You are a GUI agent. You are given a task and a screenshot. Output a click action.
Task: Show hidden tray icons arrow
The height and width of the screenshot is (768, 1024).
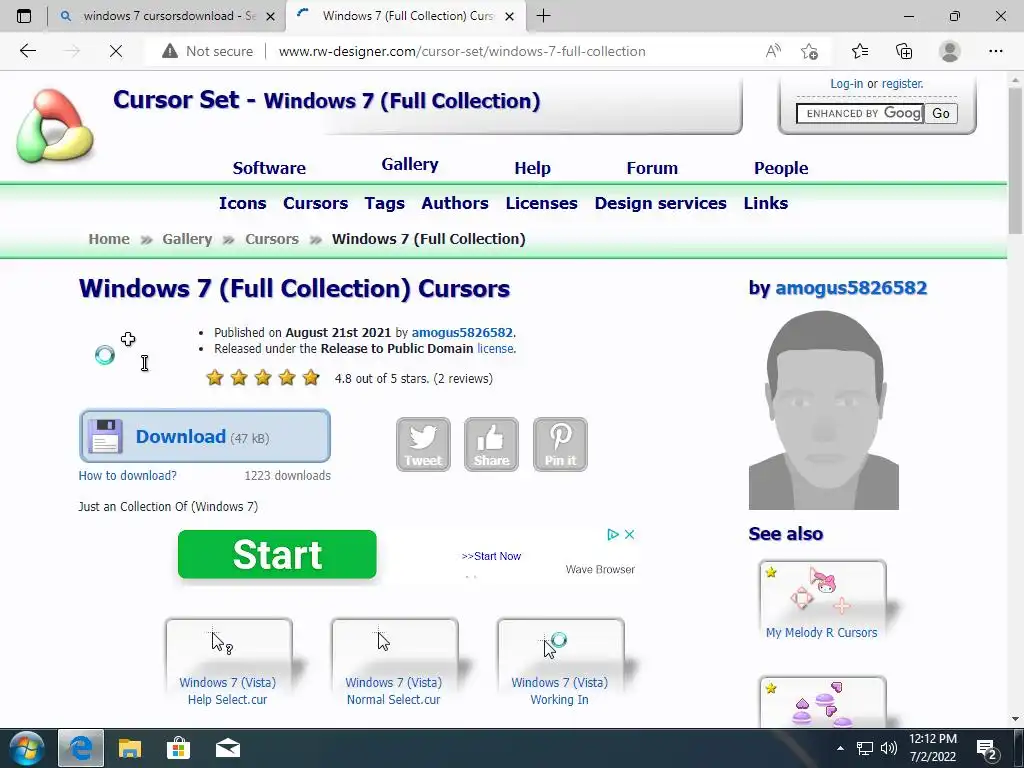pyautogui.click(x=840, y=748)
